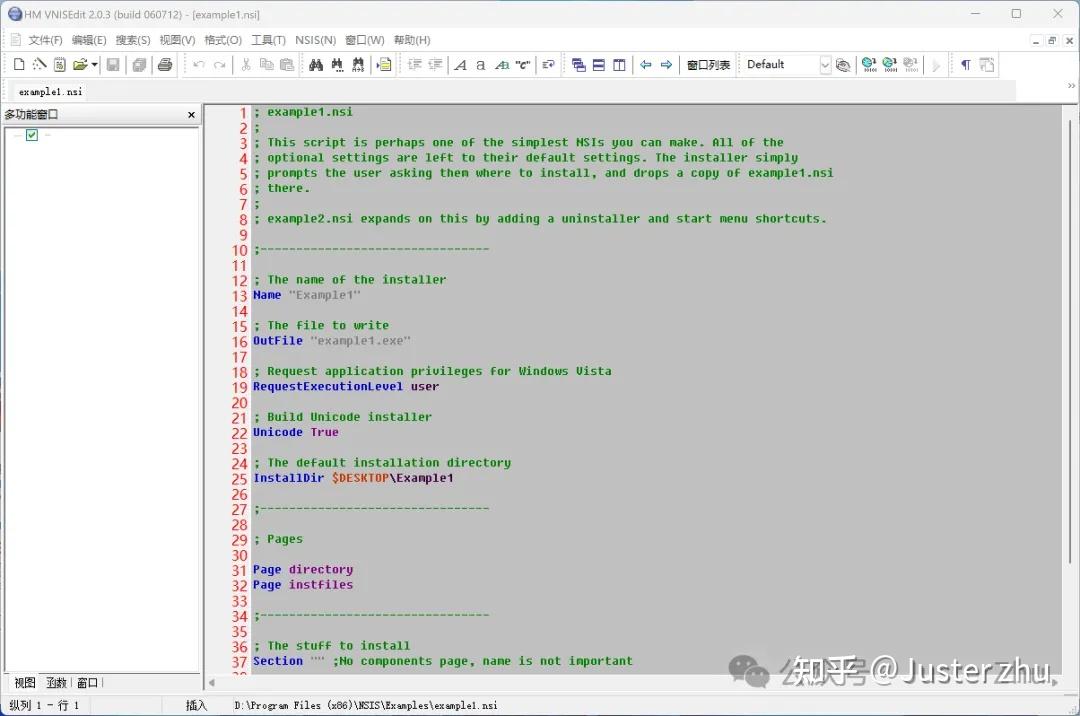Open the 文件(F) menu
1080x716 pixels.
(45, 40)
